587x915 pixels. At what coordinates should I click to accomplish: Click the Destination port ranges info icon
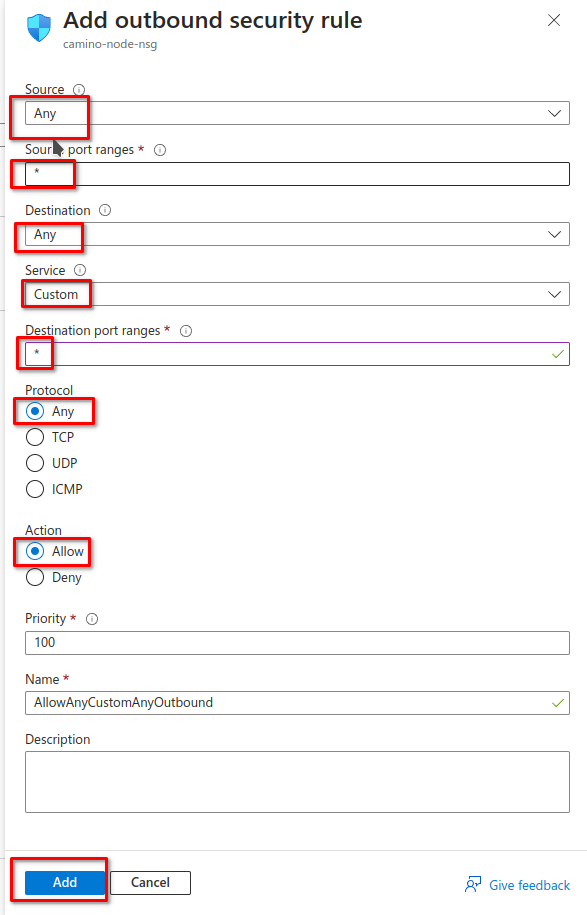pyautogui.click(x=186, y=331)
